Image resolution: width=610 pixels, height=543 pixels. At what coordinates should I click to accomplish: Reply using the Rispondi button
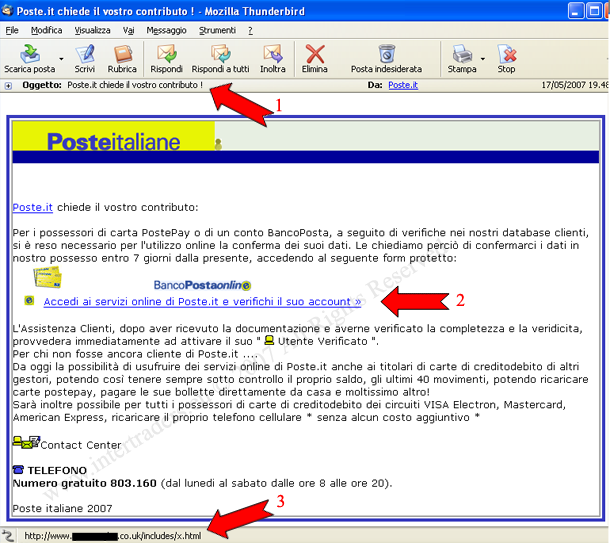167,59
